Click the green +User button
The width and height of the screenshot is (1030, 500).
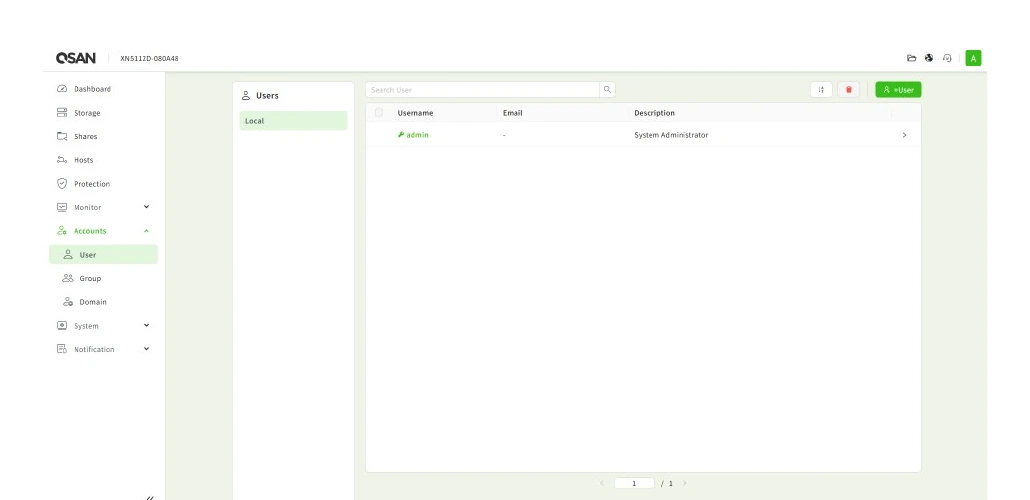[x=898, y=89]
